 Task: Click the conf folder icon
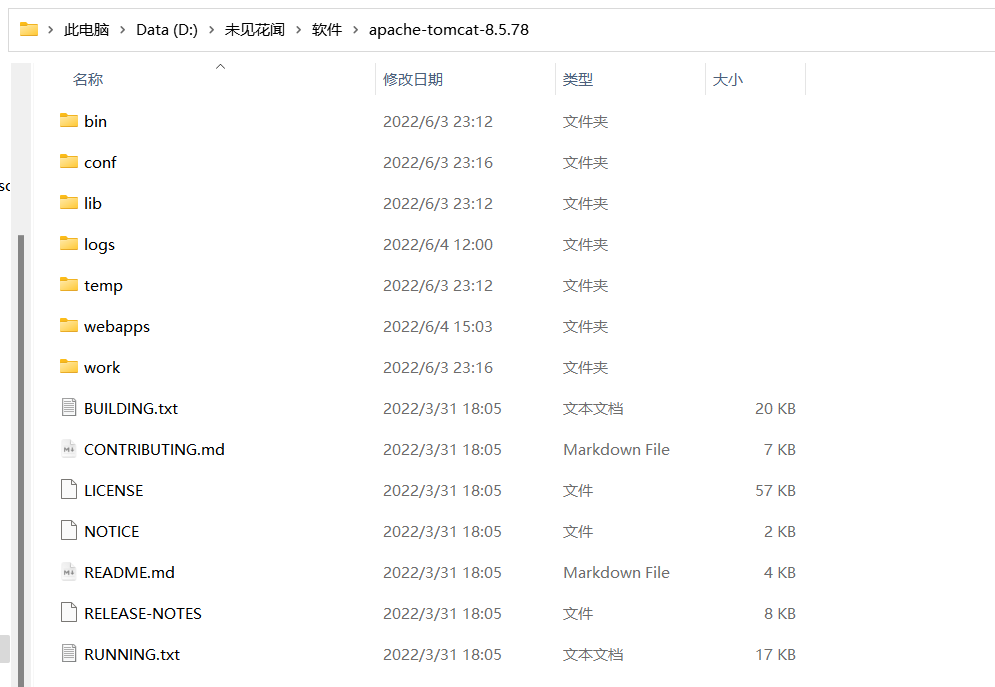[69, 162]
